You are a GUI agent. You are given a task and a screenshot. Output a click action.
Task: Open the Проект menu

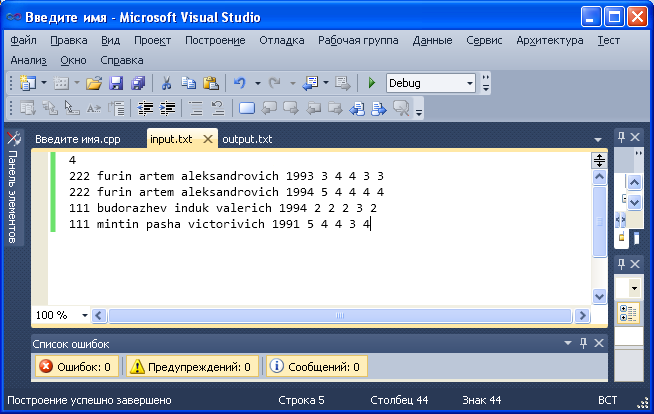pos(153,40)
